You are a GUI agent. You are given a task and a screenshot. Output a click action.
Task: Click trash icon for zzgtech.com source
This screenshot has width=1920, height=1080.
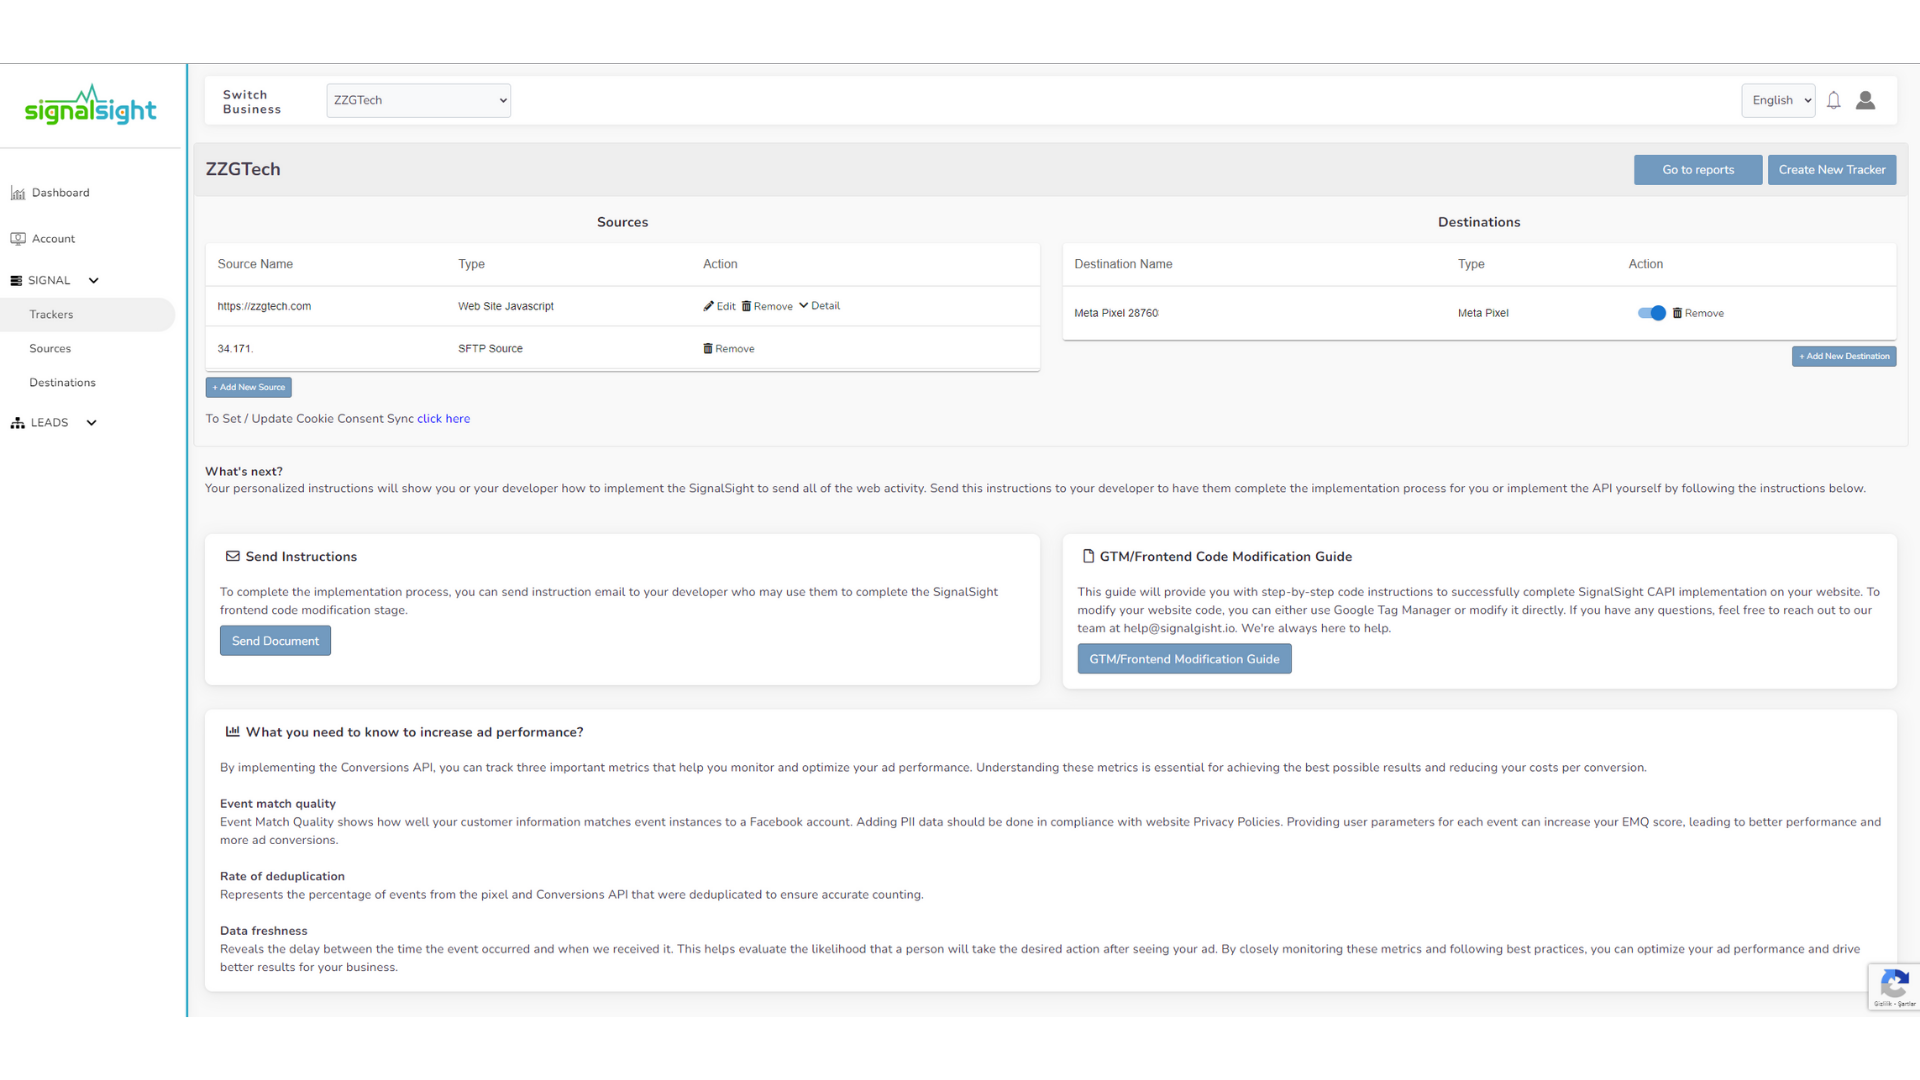[x=746, y=306]
